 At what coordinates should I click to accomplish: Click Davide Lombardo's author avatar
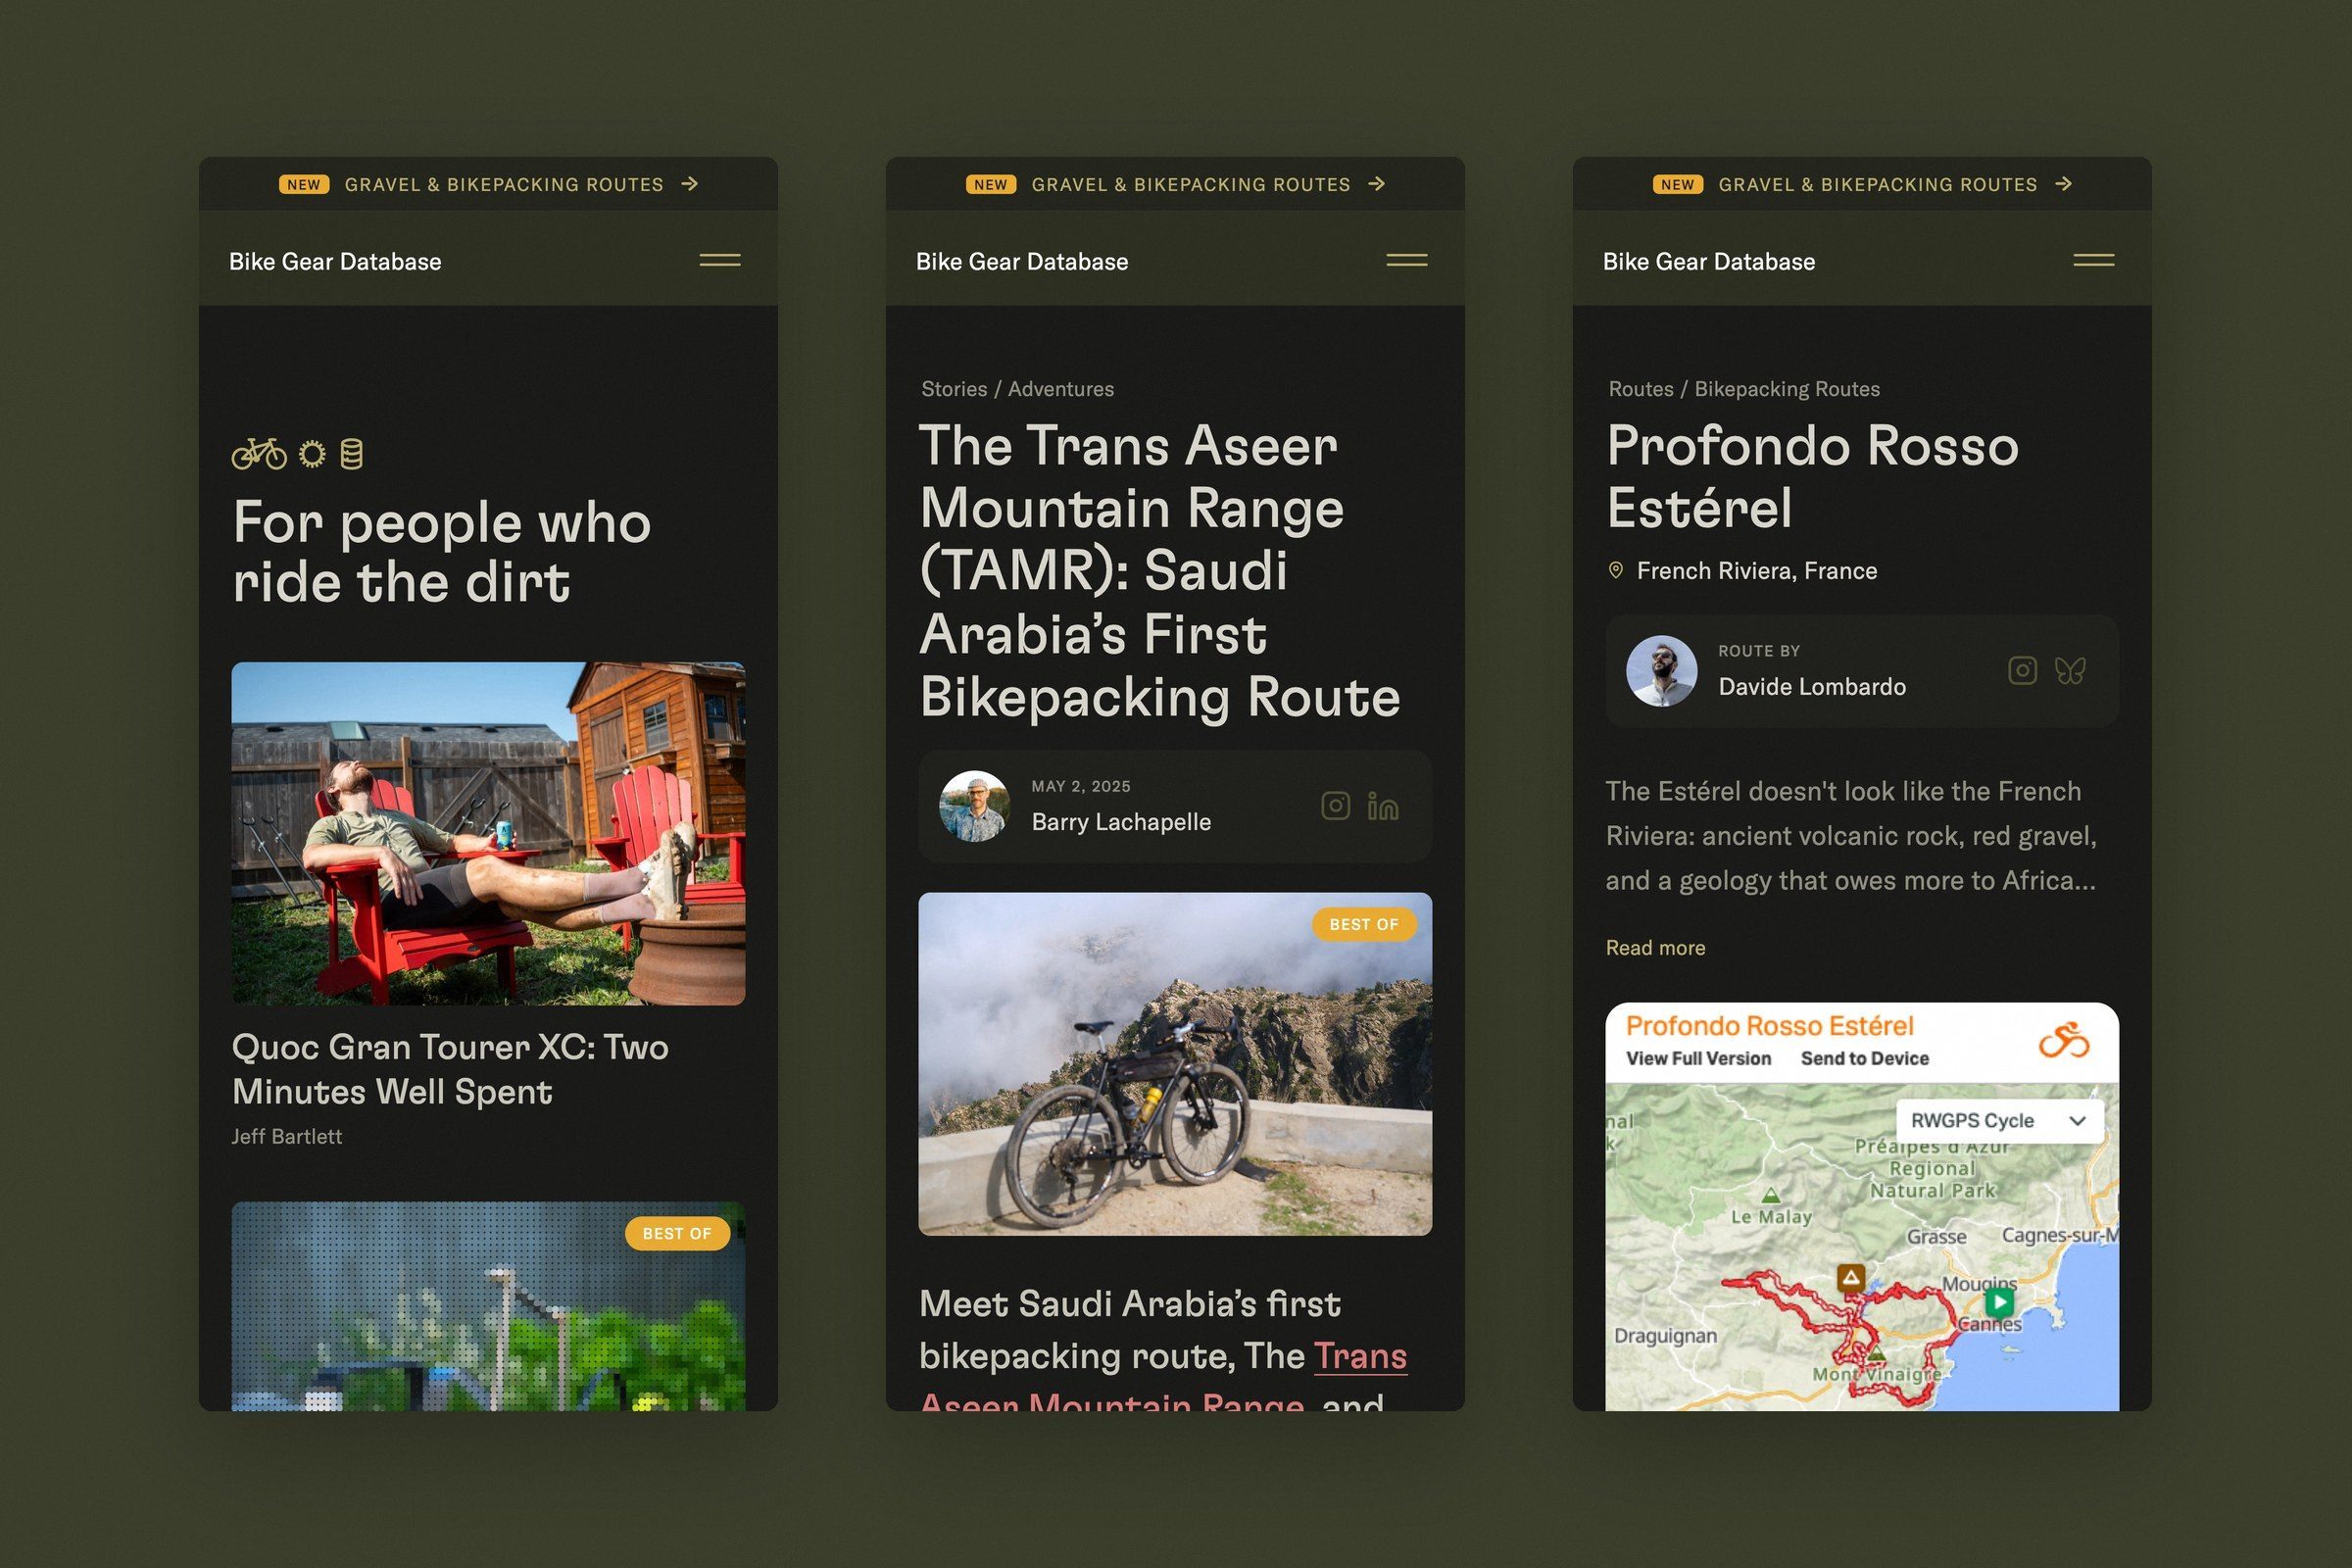click(x=1662, y=670)
